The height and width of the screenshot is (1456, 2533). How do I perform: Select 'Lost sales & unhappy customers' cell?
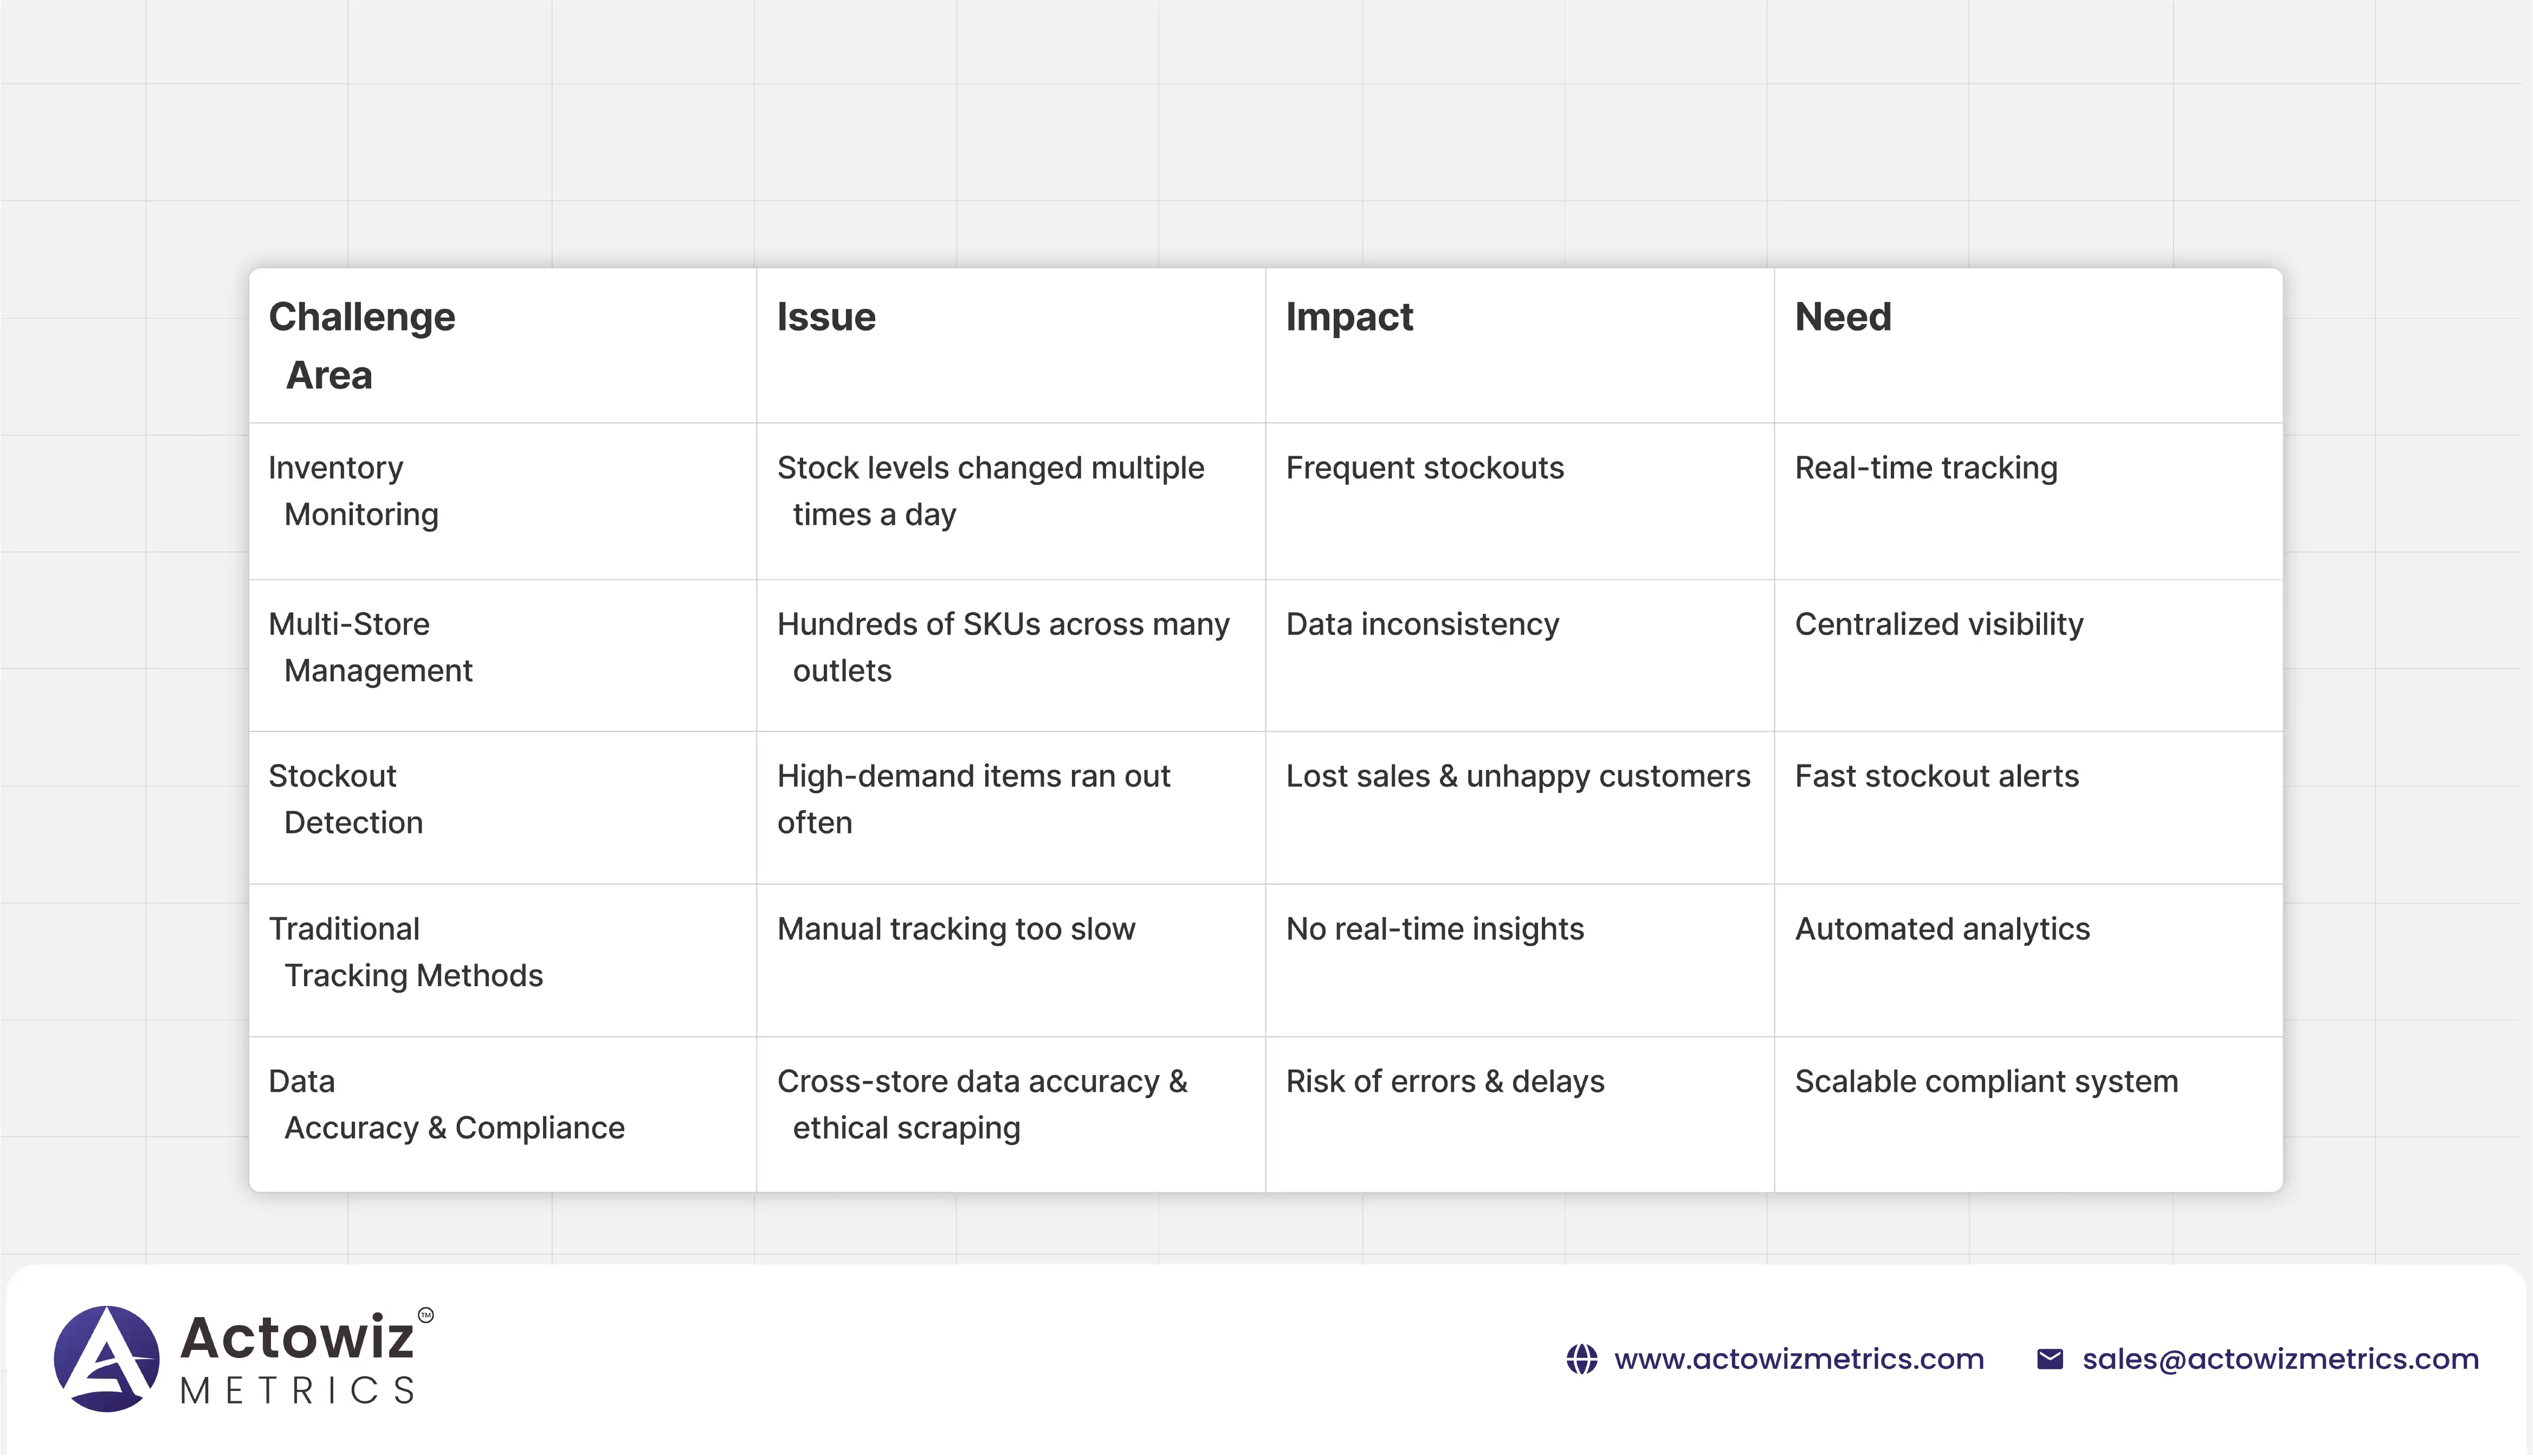click(1519, 776)
